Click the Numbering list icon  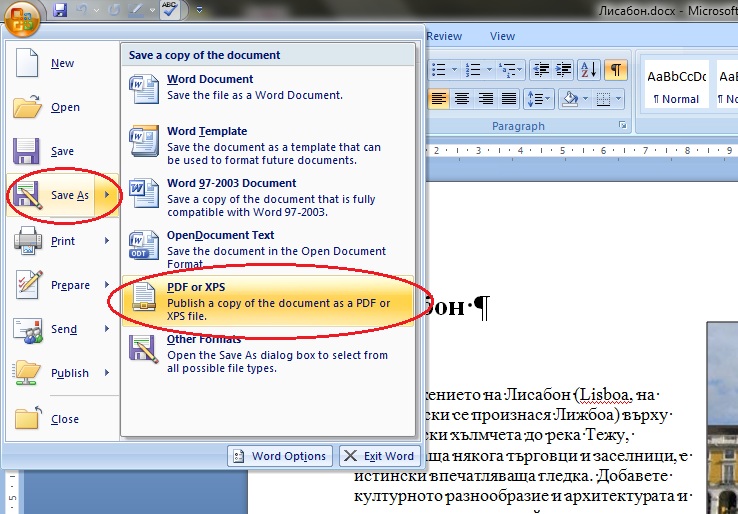(473, 70)
